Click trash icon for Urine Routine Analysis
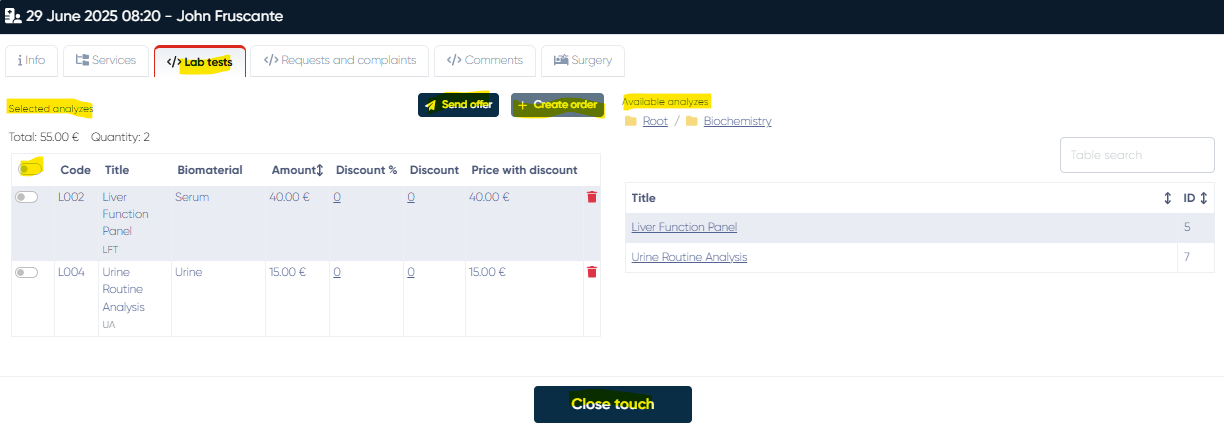1224x430 pixels. coord(592,272)
